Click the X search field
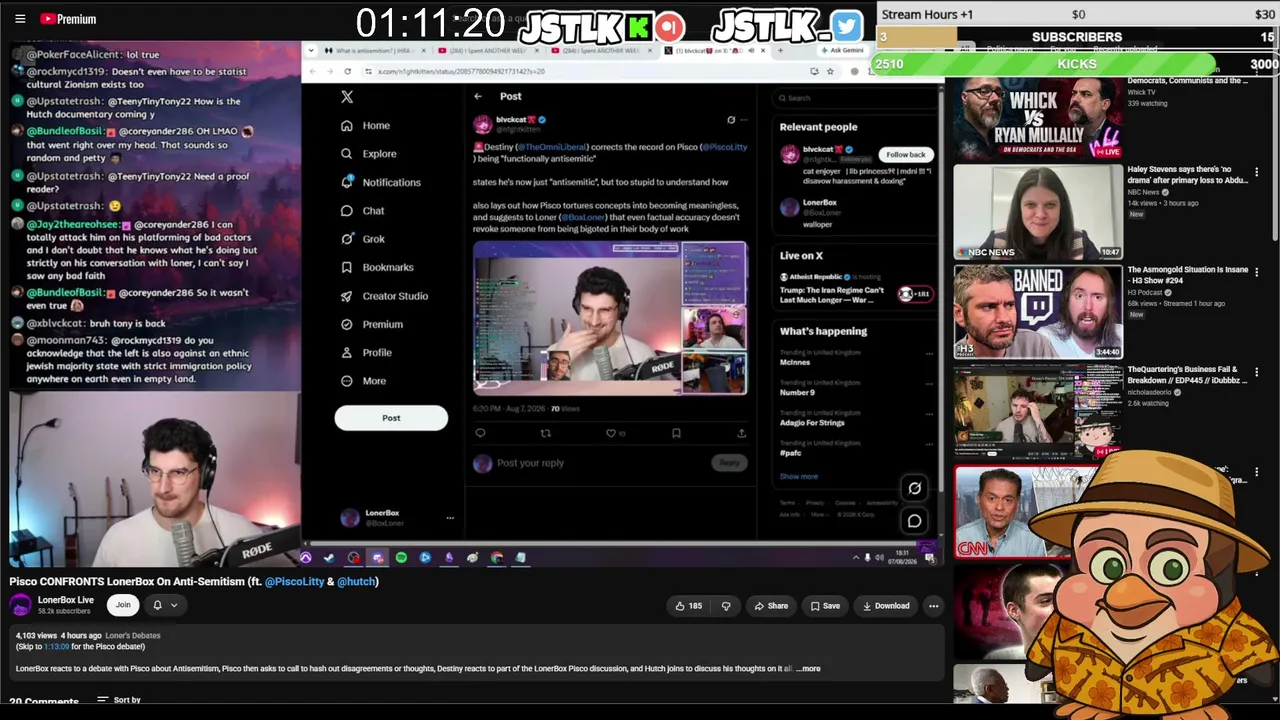This screenshot has width=1280, height=720. [x=855, y=97]
